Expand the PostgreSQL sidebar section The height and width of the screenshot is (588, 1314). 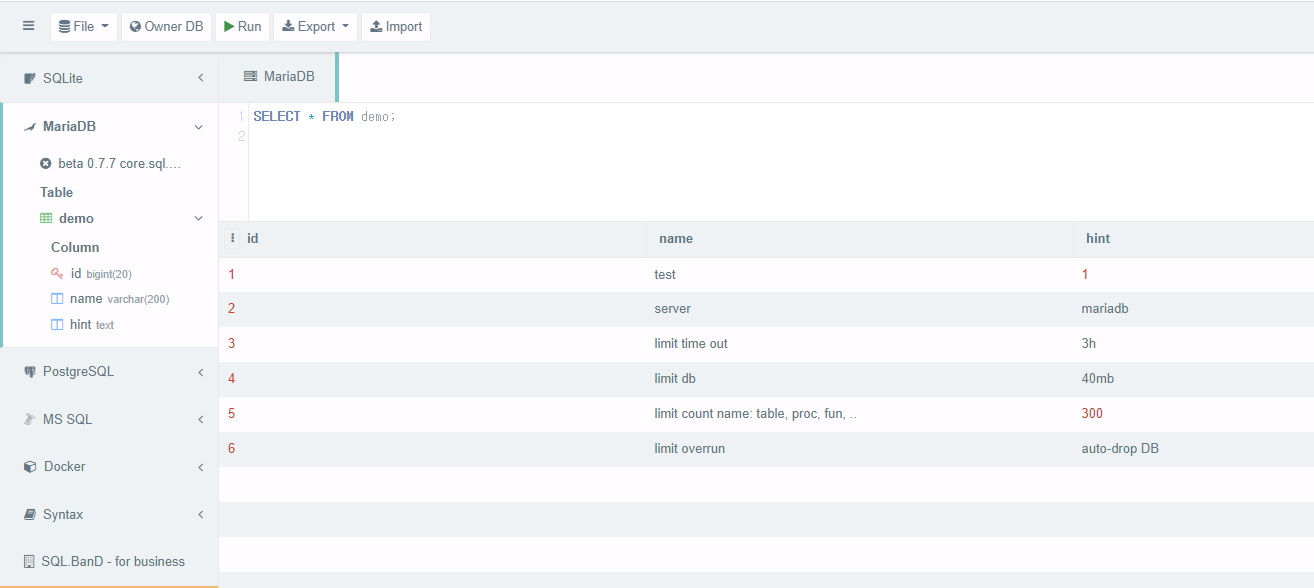click(x=109, y=372)
